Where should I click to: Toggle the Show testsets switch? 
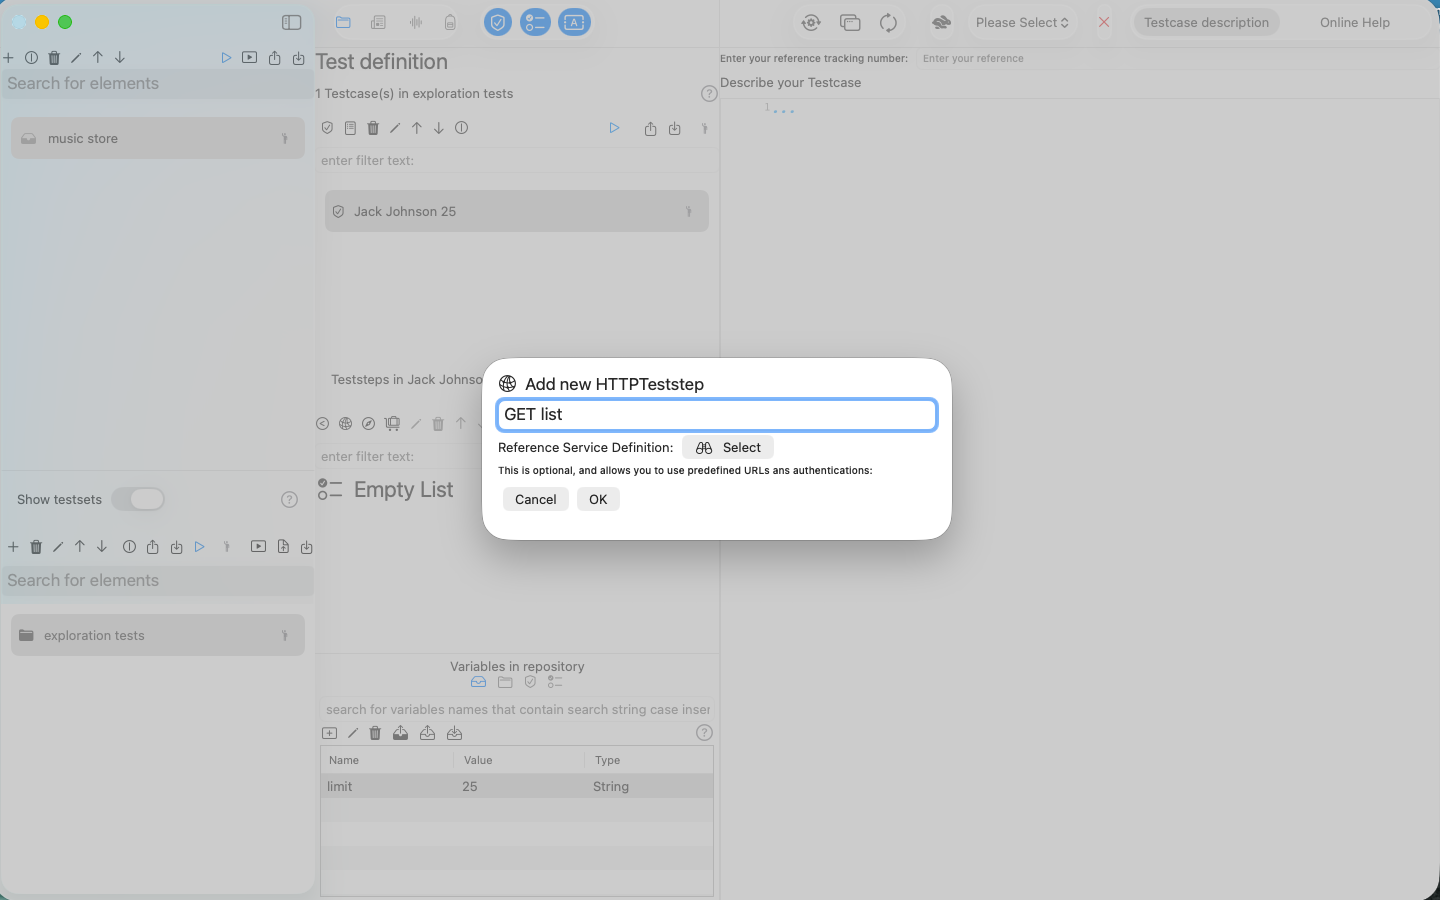(138, 499)
